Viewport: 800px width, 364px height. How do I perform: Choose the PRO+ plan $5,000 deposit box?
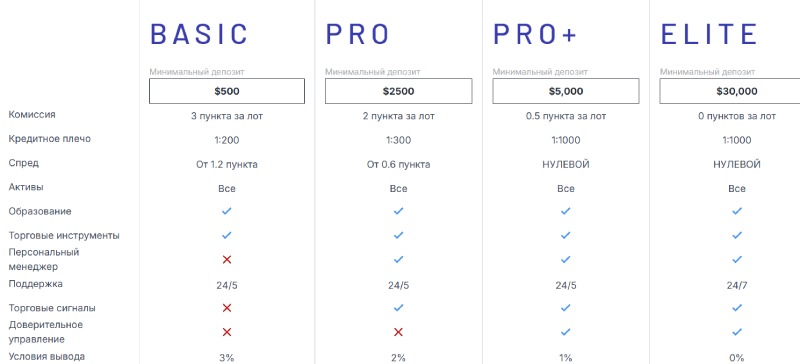coord(566,91)
